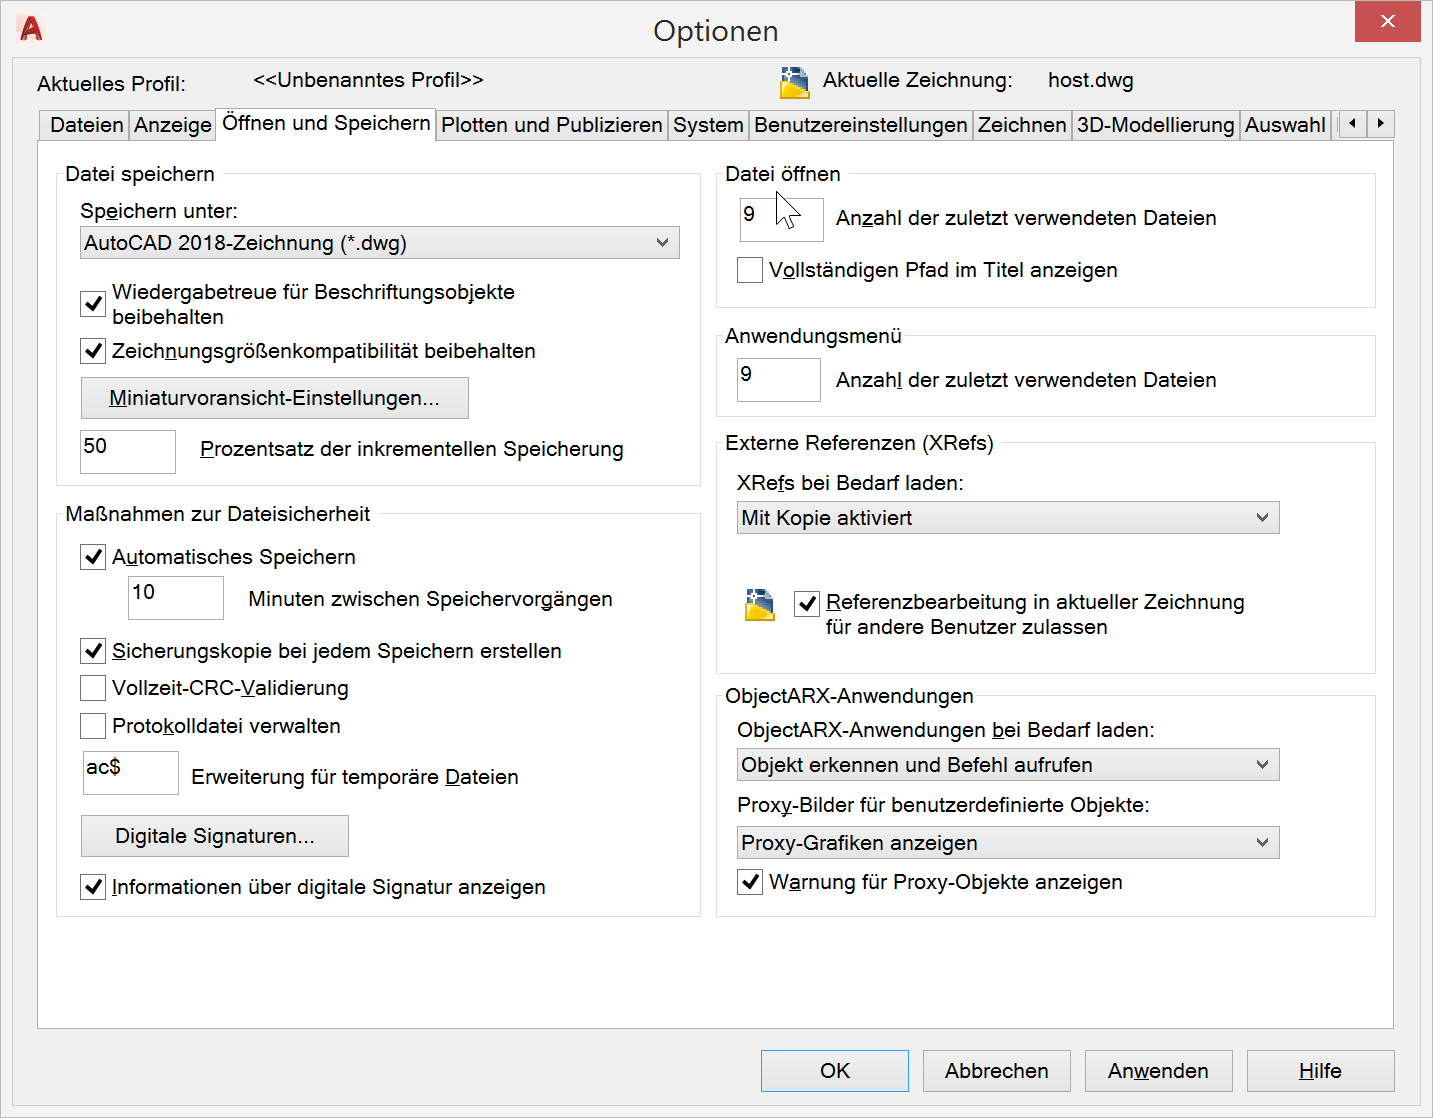Toggle Protokolldatei verwalten checkbox

[93, 726]
